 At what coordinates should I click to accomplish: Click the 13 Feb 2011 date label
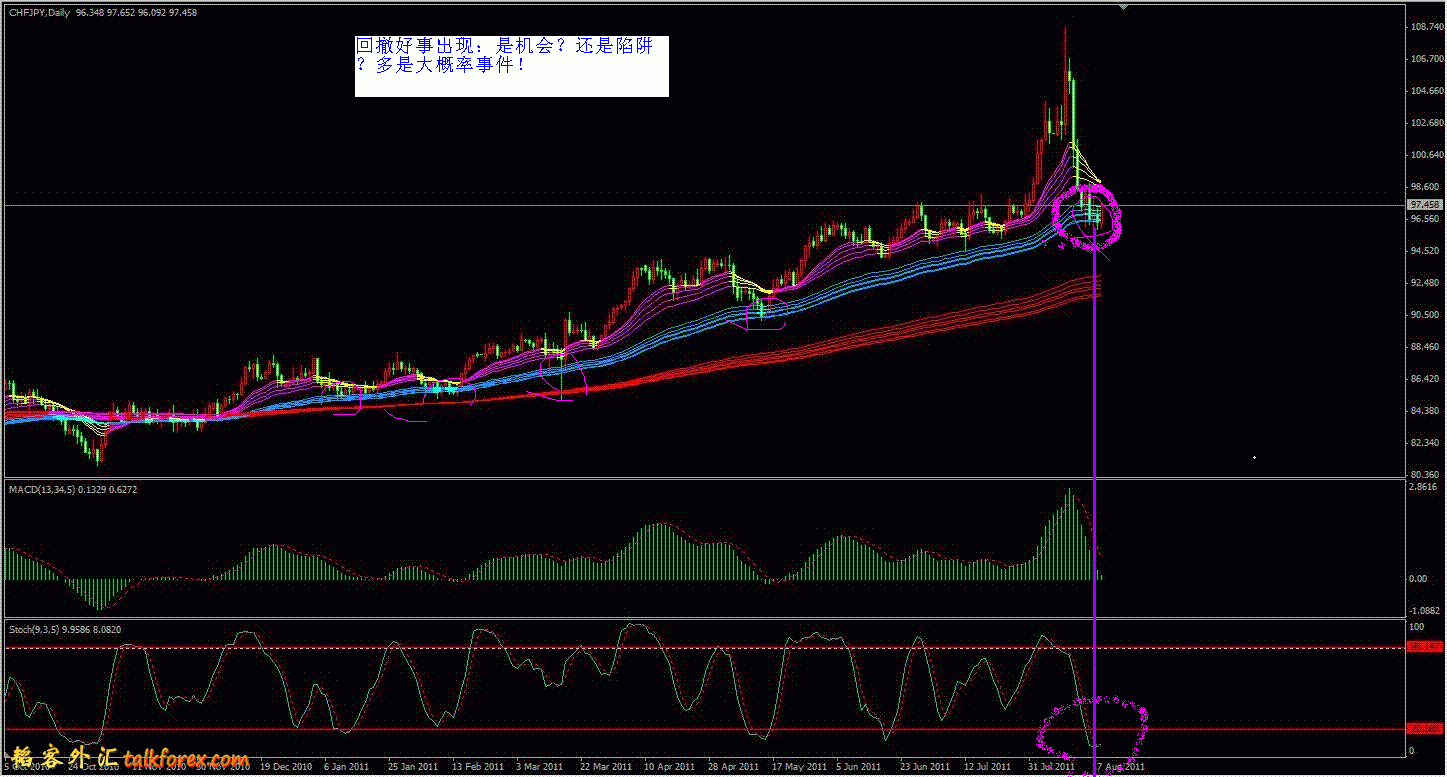478,767
